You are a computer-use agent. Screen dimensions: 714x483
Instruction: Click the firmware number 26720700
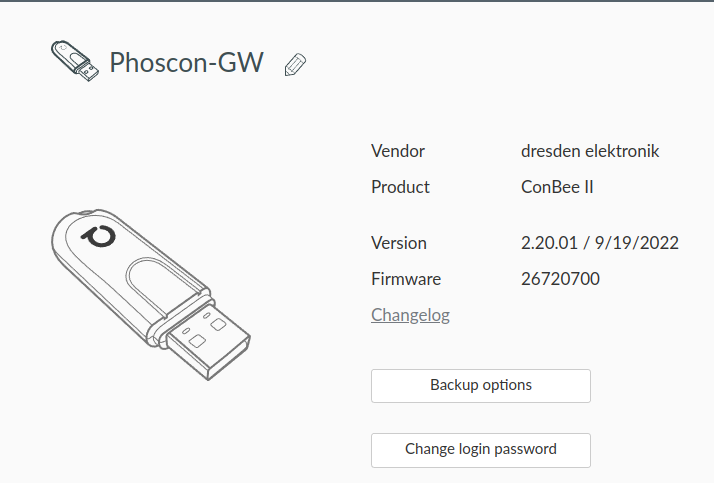click(560, 279)
